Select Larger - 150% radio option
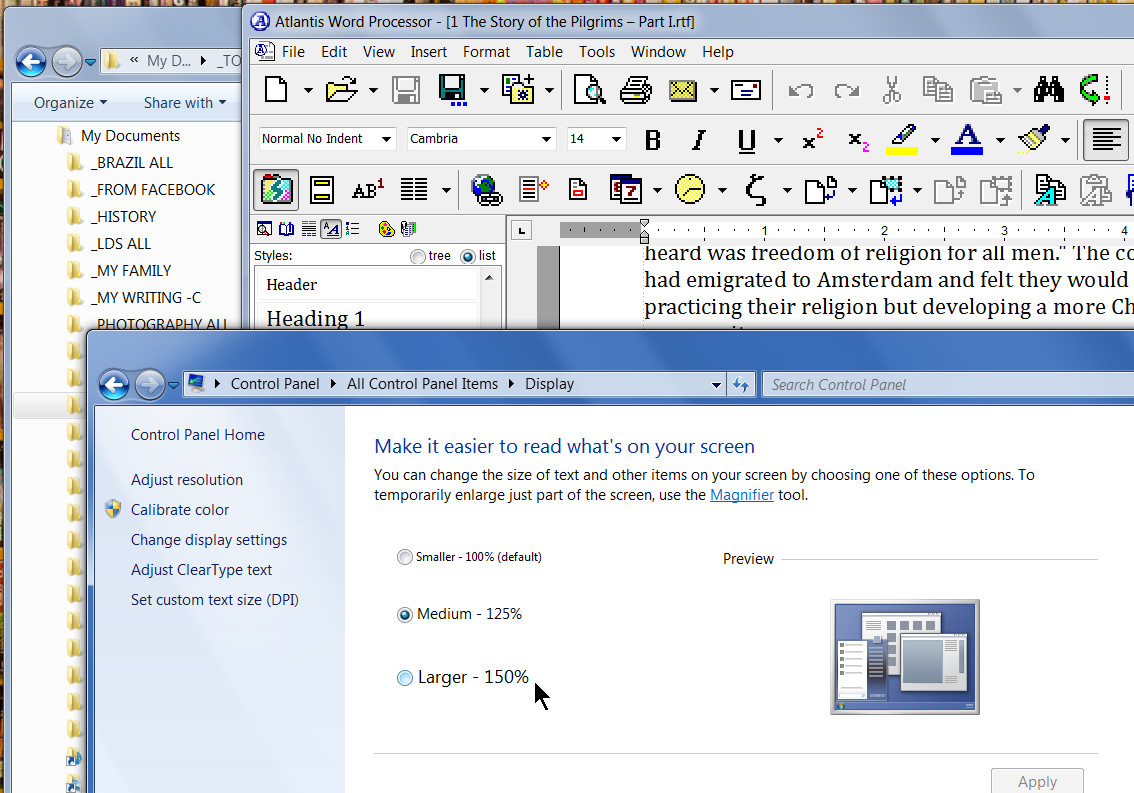The image size is (1134, 793). tap(404, 678)
